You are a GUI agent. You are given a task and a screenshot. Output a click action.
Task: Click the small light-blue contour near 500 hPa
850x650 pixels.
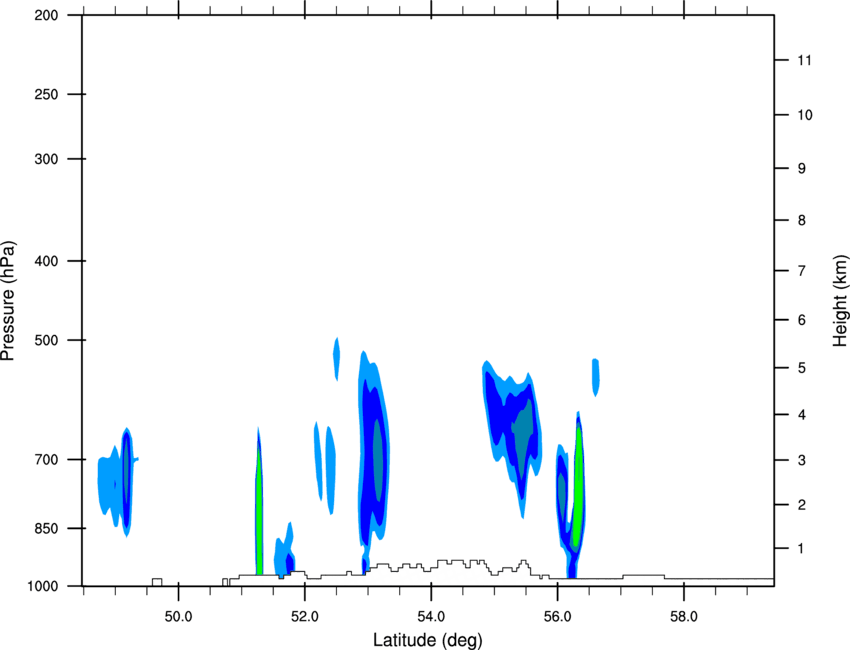(336, 359)
